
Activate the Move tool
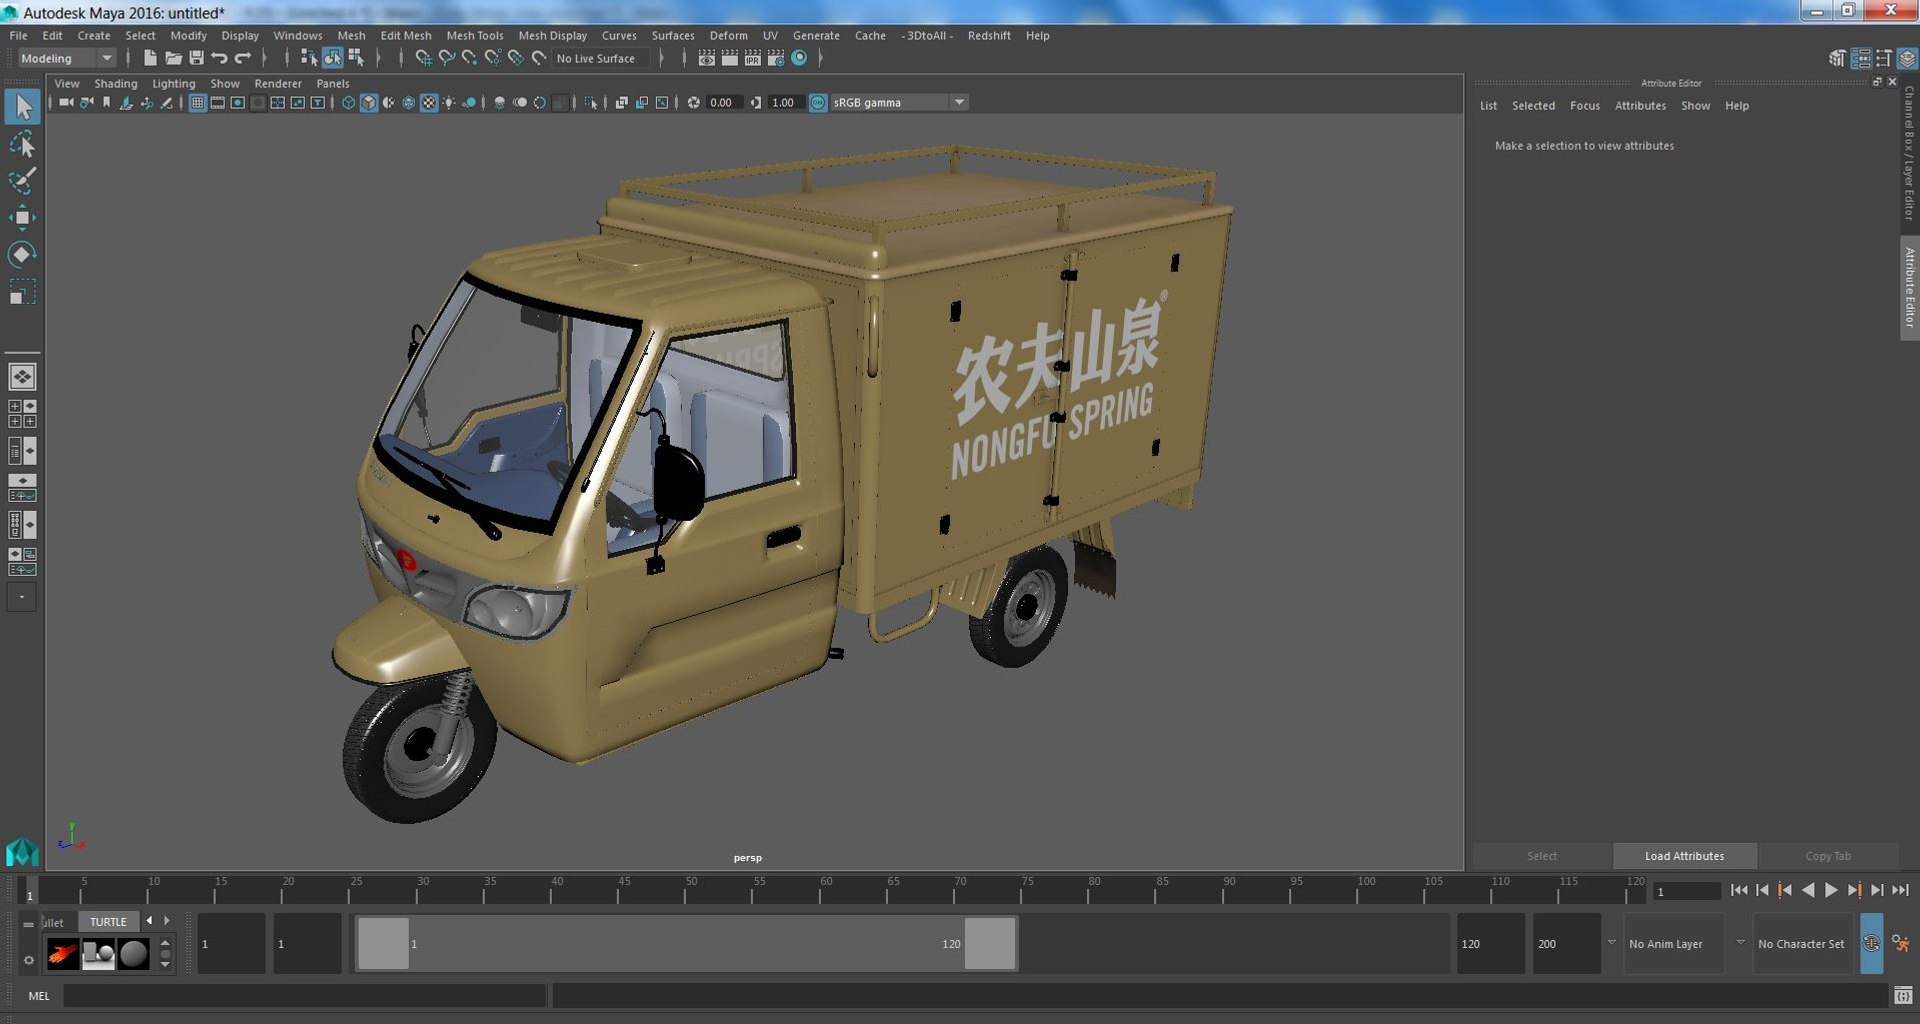point(22,218)
